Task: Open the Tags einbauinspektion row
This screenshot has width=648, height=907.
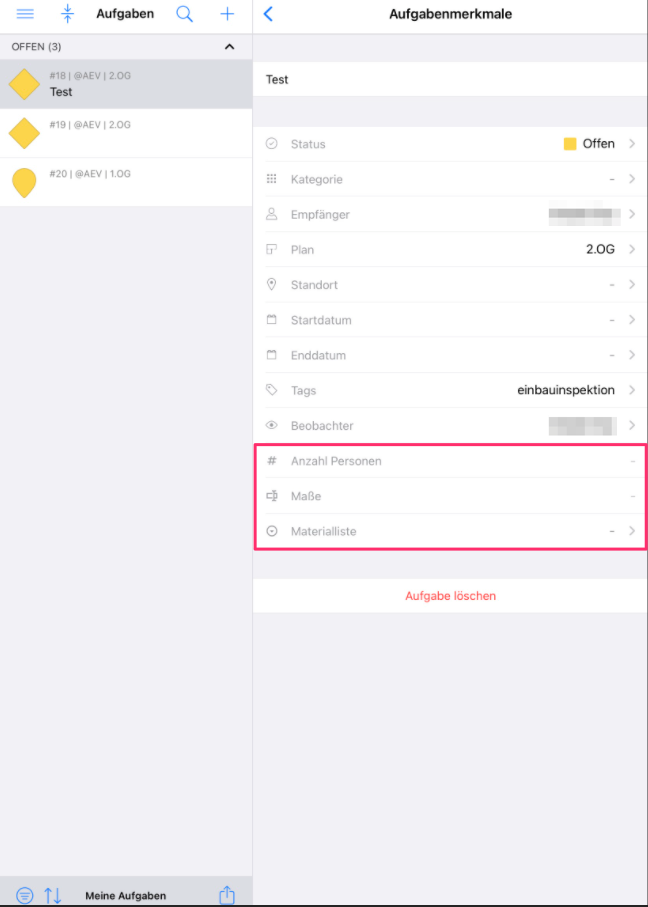Action: click(x=450, y=390)
